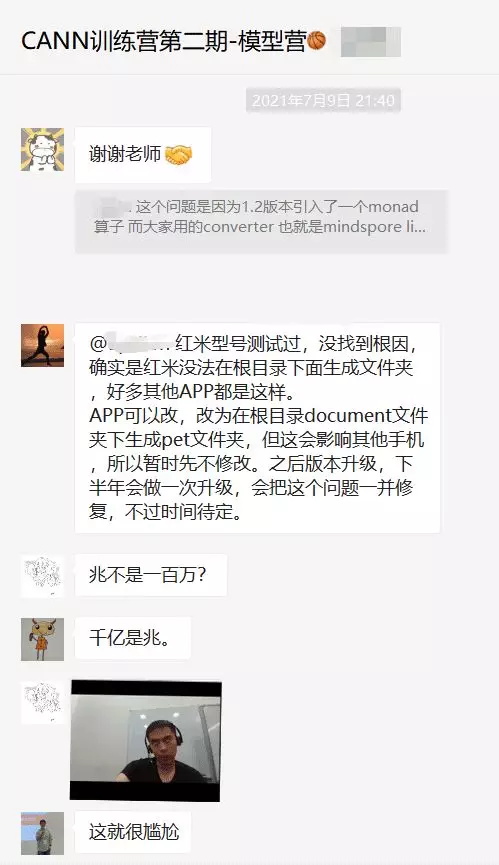Click the 2021年7月9日 21:40 timestamp
Viewport: 499px width, 865px height.
pos(323,100)
